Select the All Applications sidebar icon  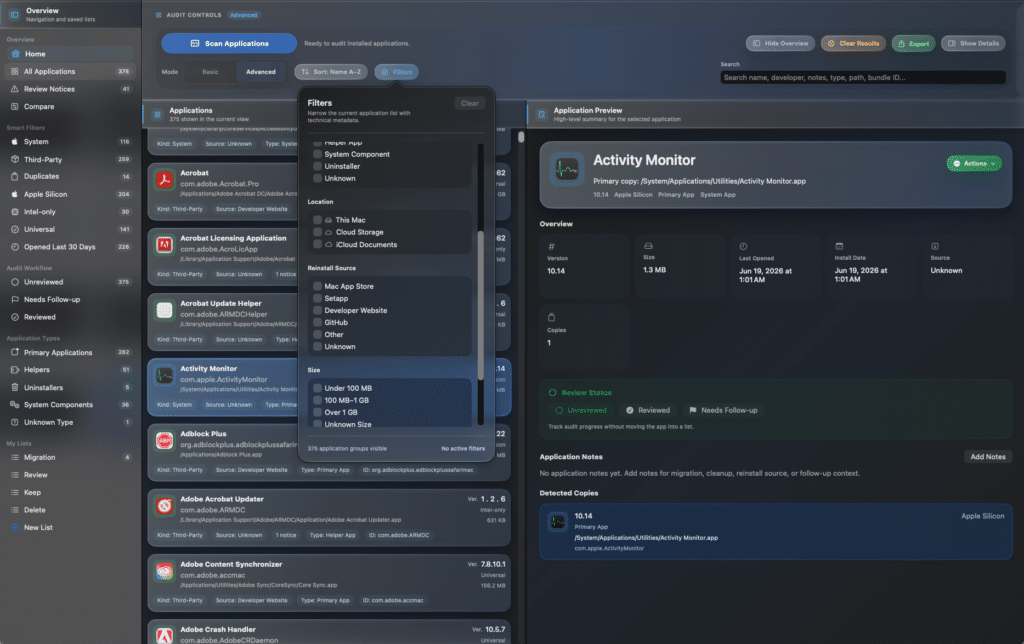[x=15, y=71]
